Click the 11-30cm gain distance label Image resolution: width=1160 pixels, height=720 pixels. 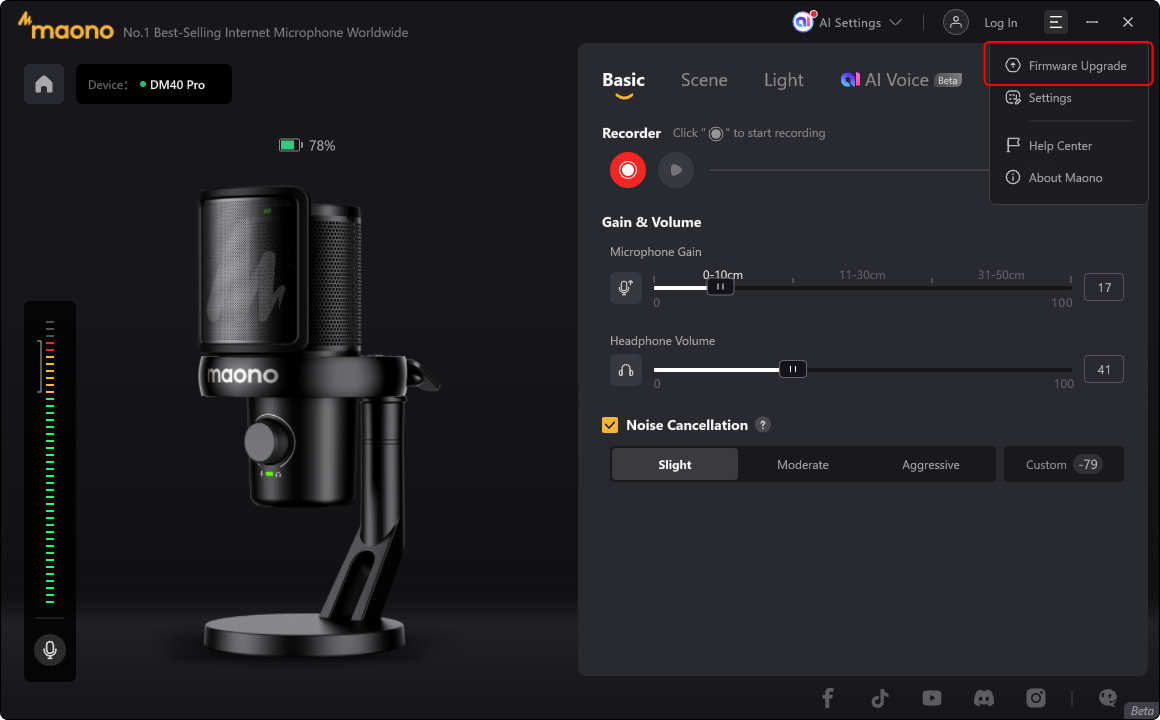pyautogui.click(x=862, y=275)
